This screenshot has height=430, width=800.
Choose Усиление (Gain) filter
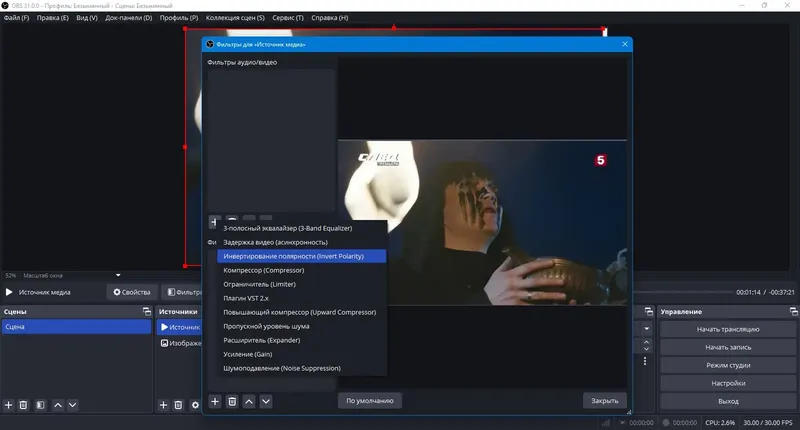pyautogui.click(x=302, y=354)
